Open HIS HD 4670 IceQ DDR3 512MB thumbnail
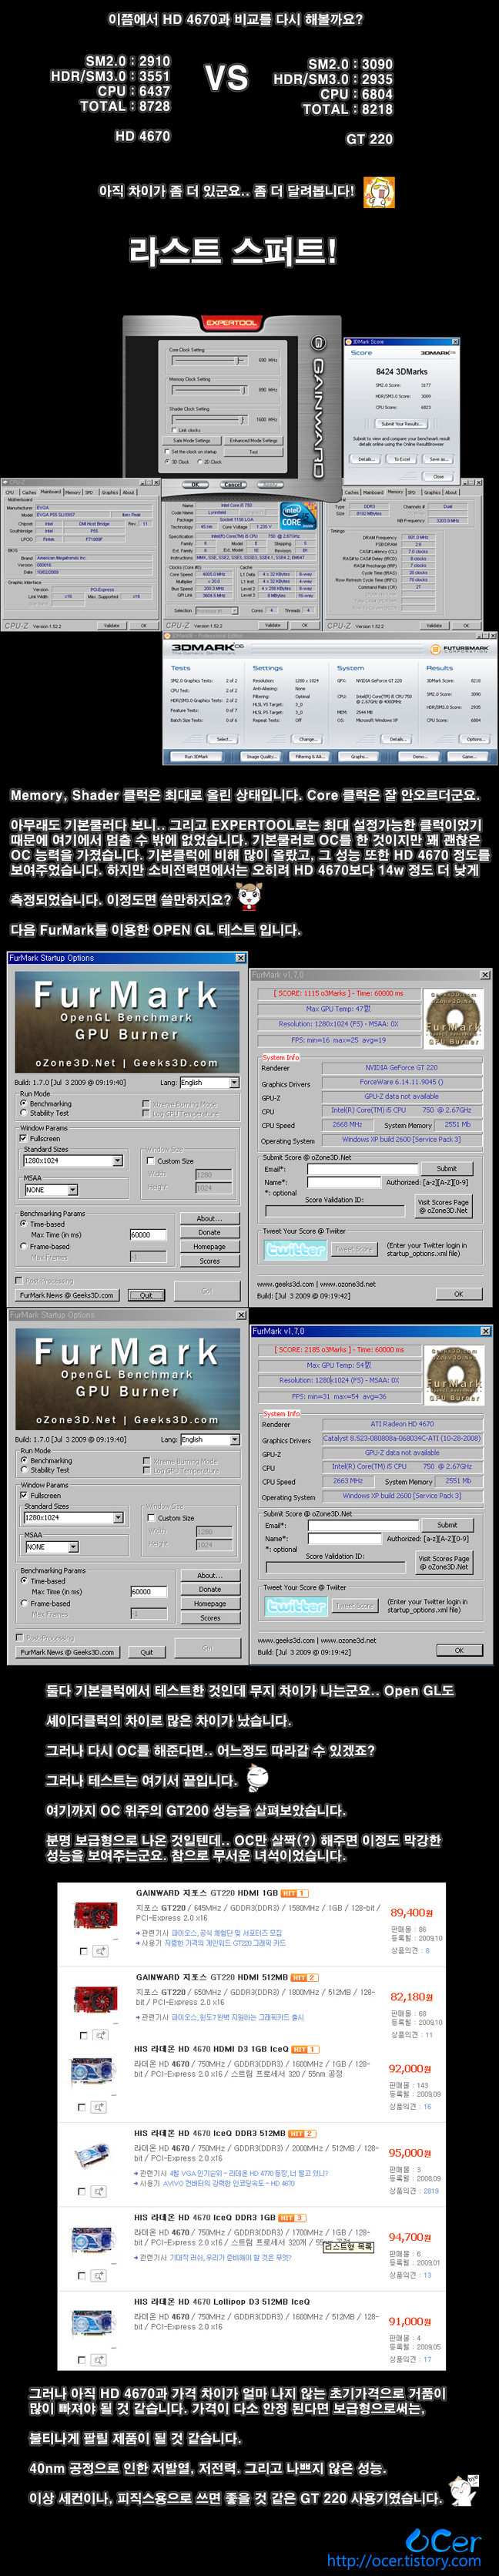The height and width of the screenshot is (2576, 499). (x=93, y=2155)
